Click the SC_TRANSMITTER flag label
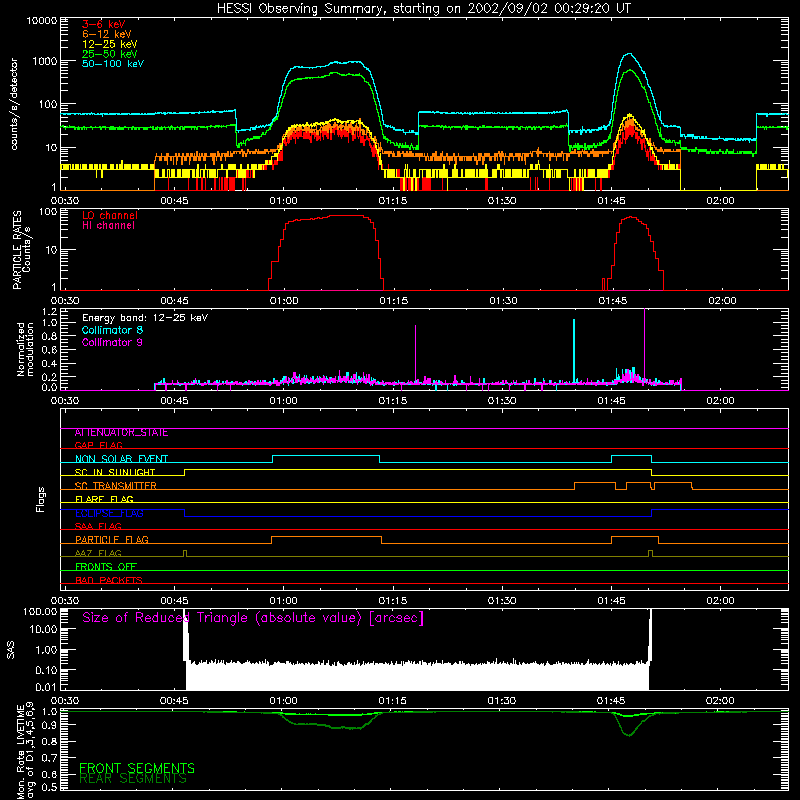800x800 pixels. (116, 486)
